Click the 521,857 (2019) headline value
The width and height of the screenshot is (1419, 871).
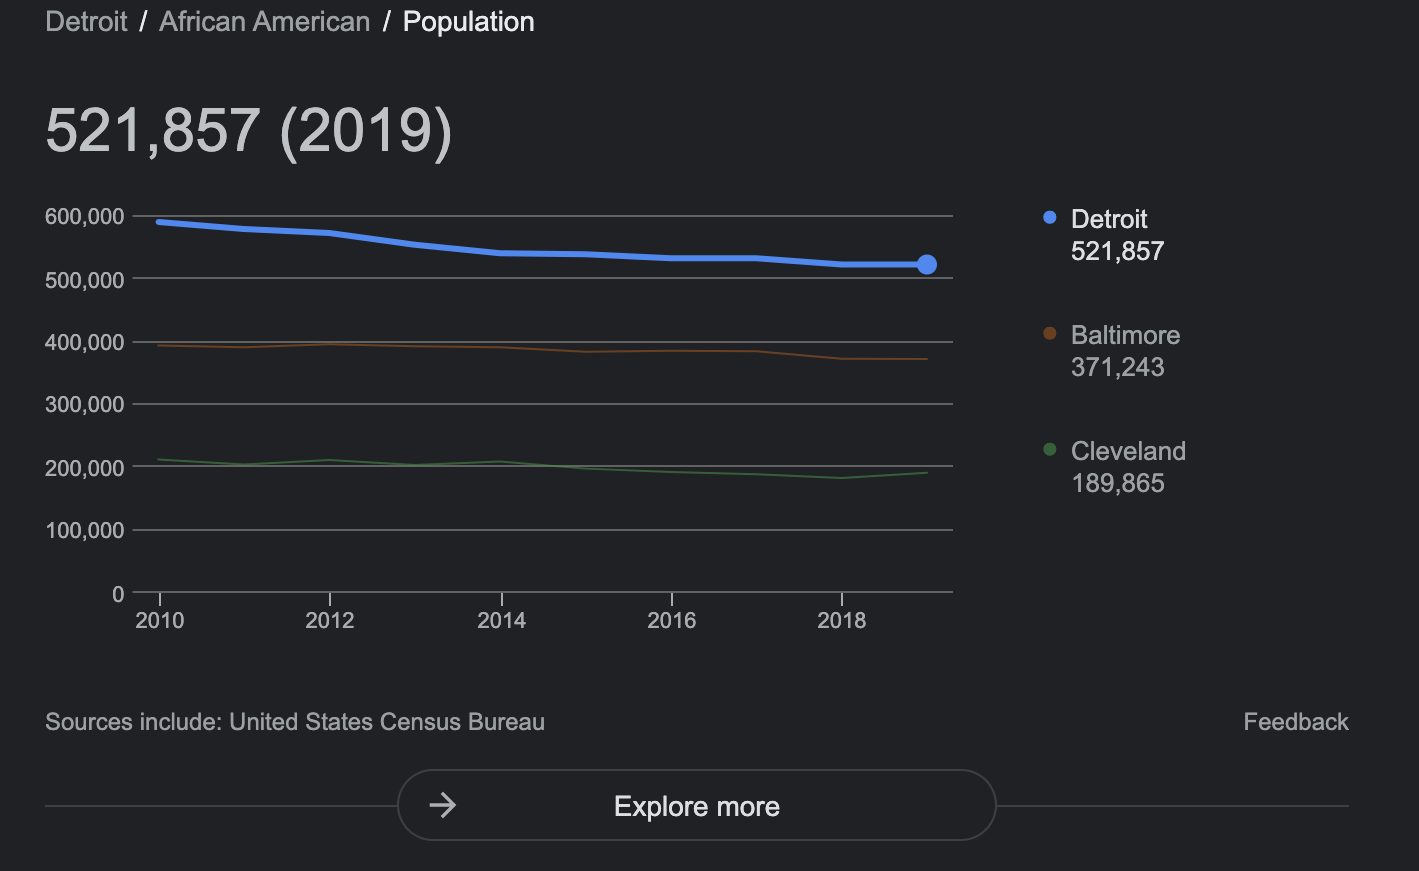(249, 131)
